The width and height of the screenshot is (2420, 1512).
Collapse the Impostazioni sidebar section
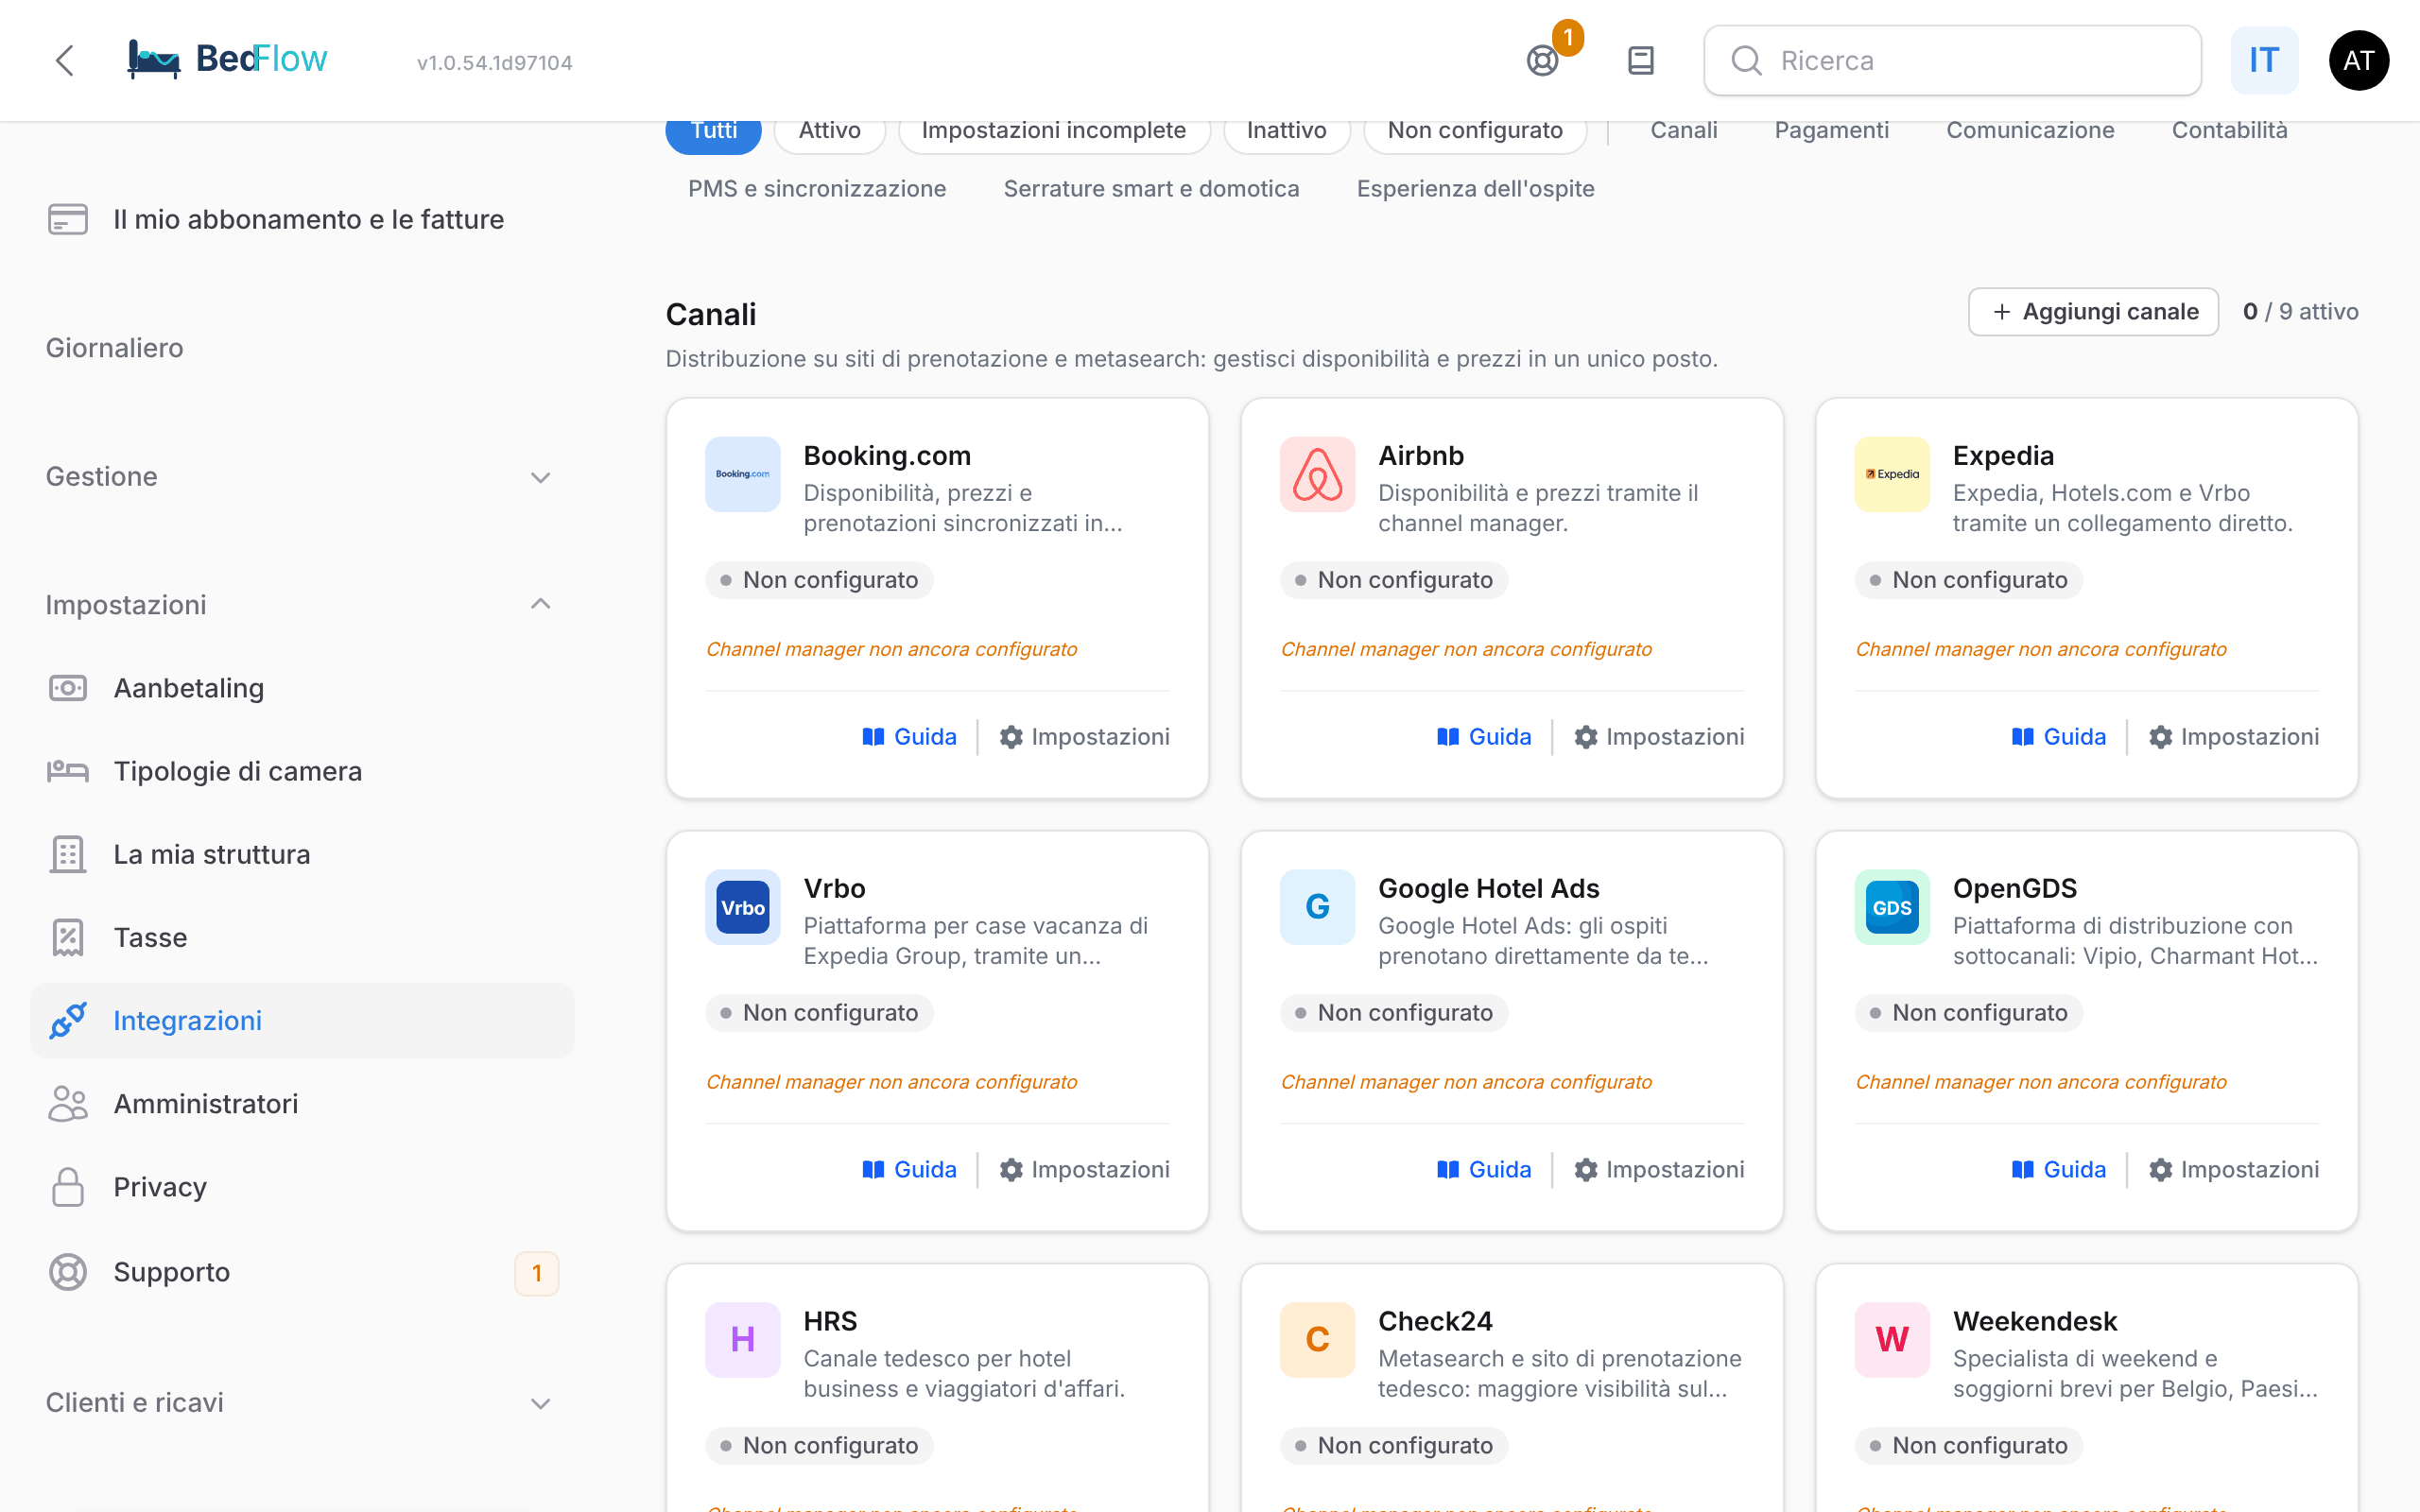(302, 605)
